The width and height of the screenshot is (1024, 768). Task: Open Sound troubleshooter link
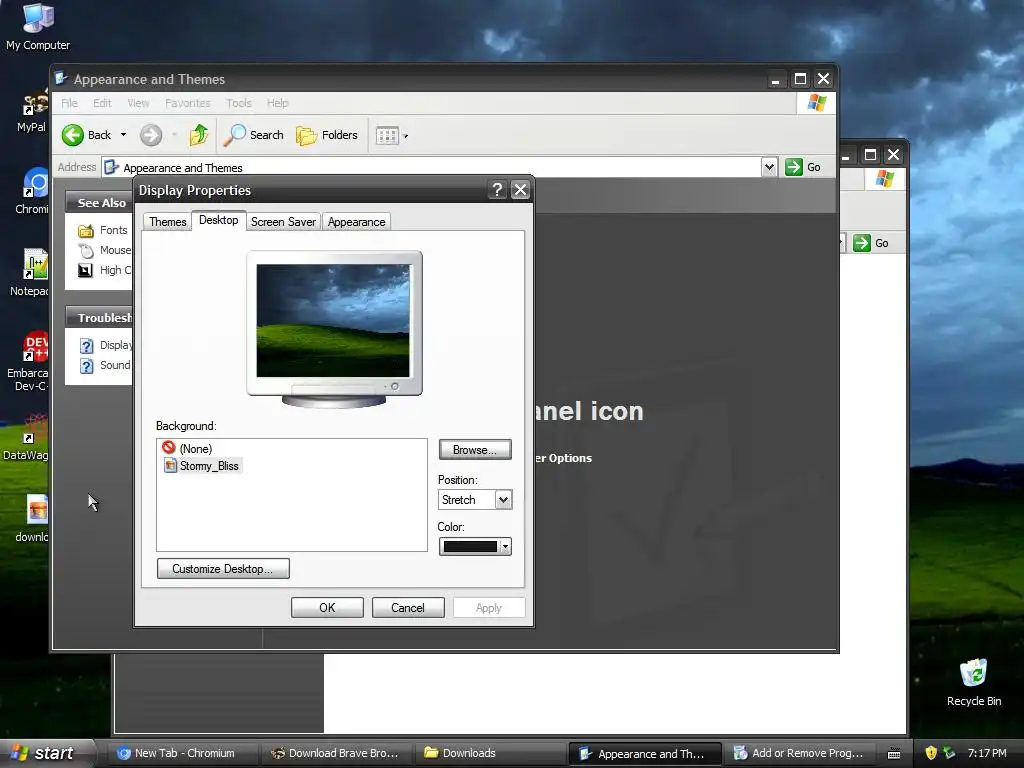tap(106, 366)
